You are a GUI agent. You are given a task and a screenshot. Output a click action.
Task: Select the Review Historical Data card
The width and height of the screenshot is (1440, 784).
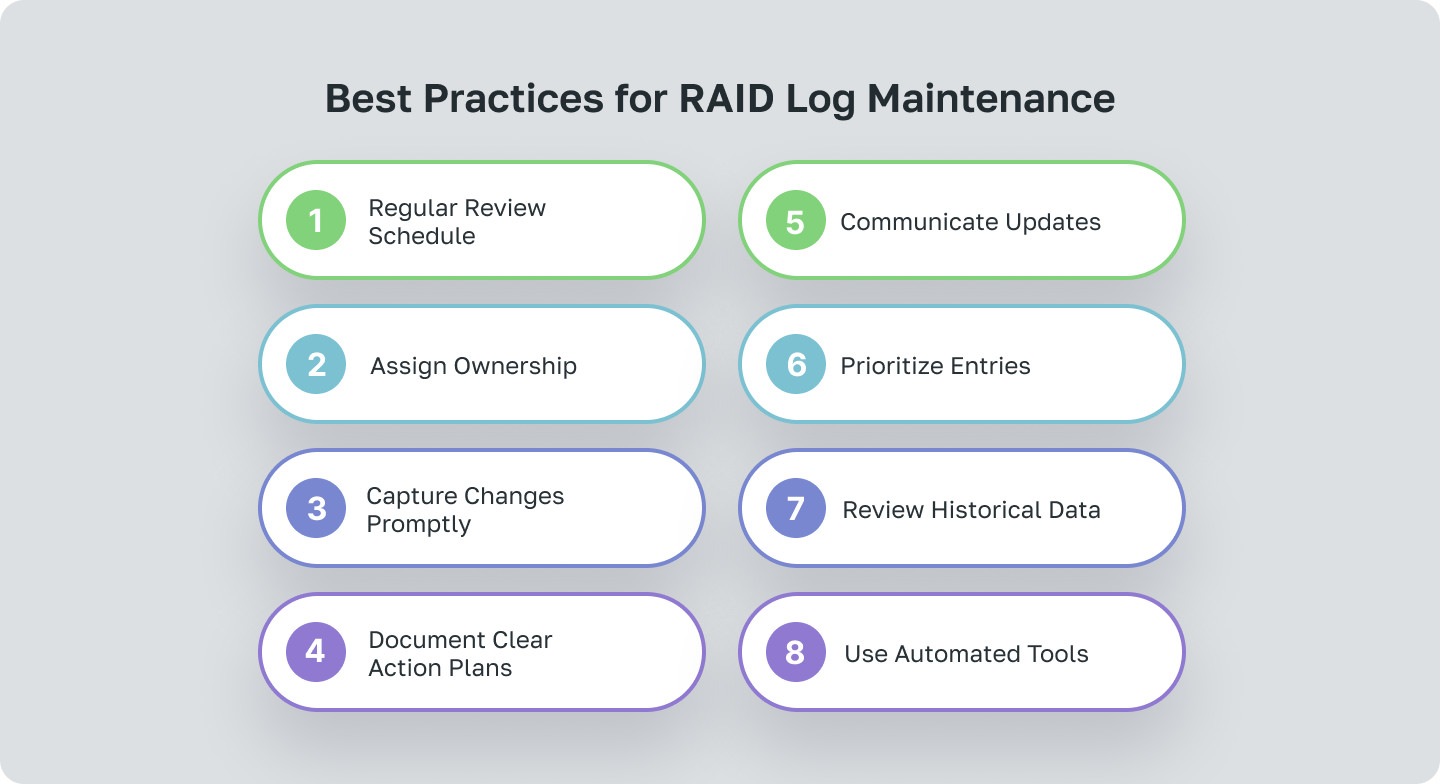(x=962, y=508)
